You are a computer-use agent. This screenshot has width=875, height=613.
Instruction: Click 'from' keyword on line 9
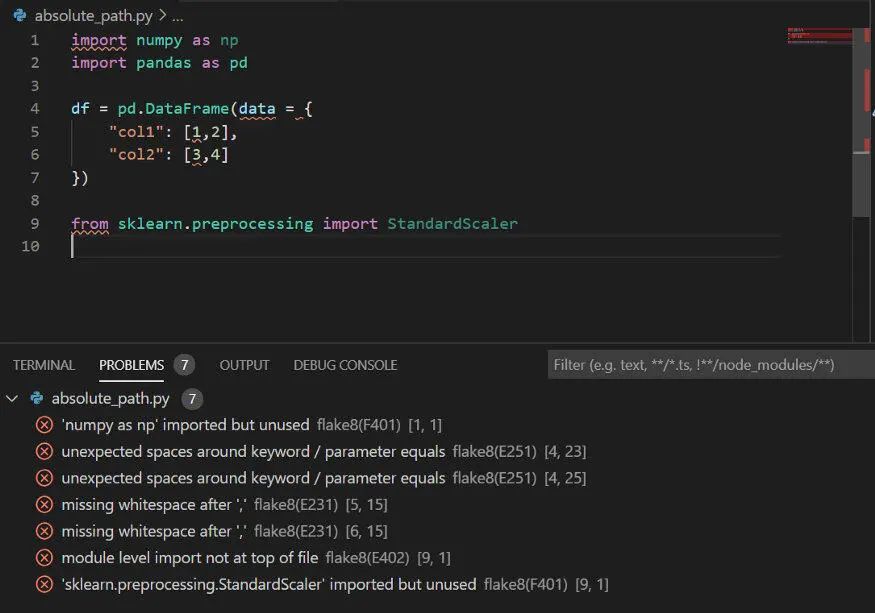pyautogui.click(x=90, y=223)
